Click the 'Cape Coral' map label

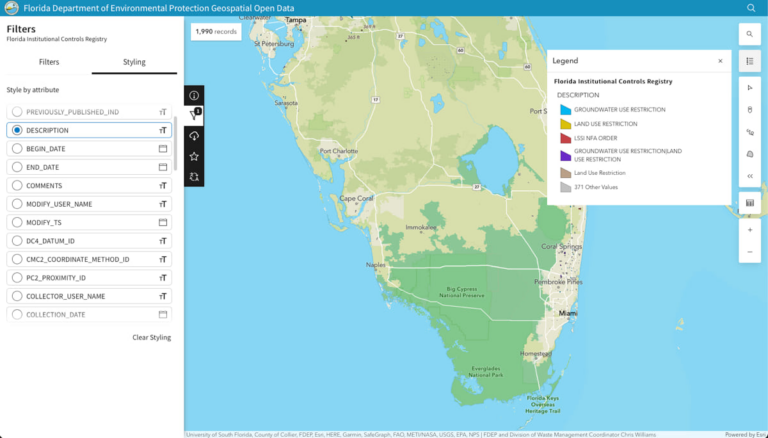(x=356, y=198)
